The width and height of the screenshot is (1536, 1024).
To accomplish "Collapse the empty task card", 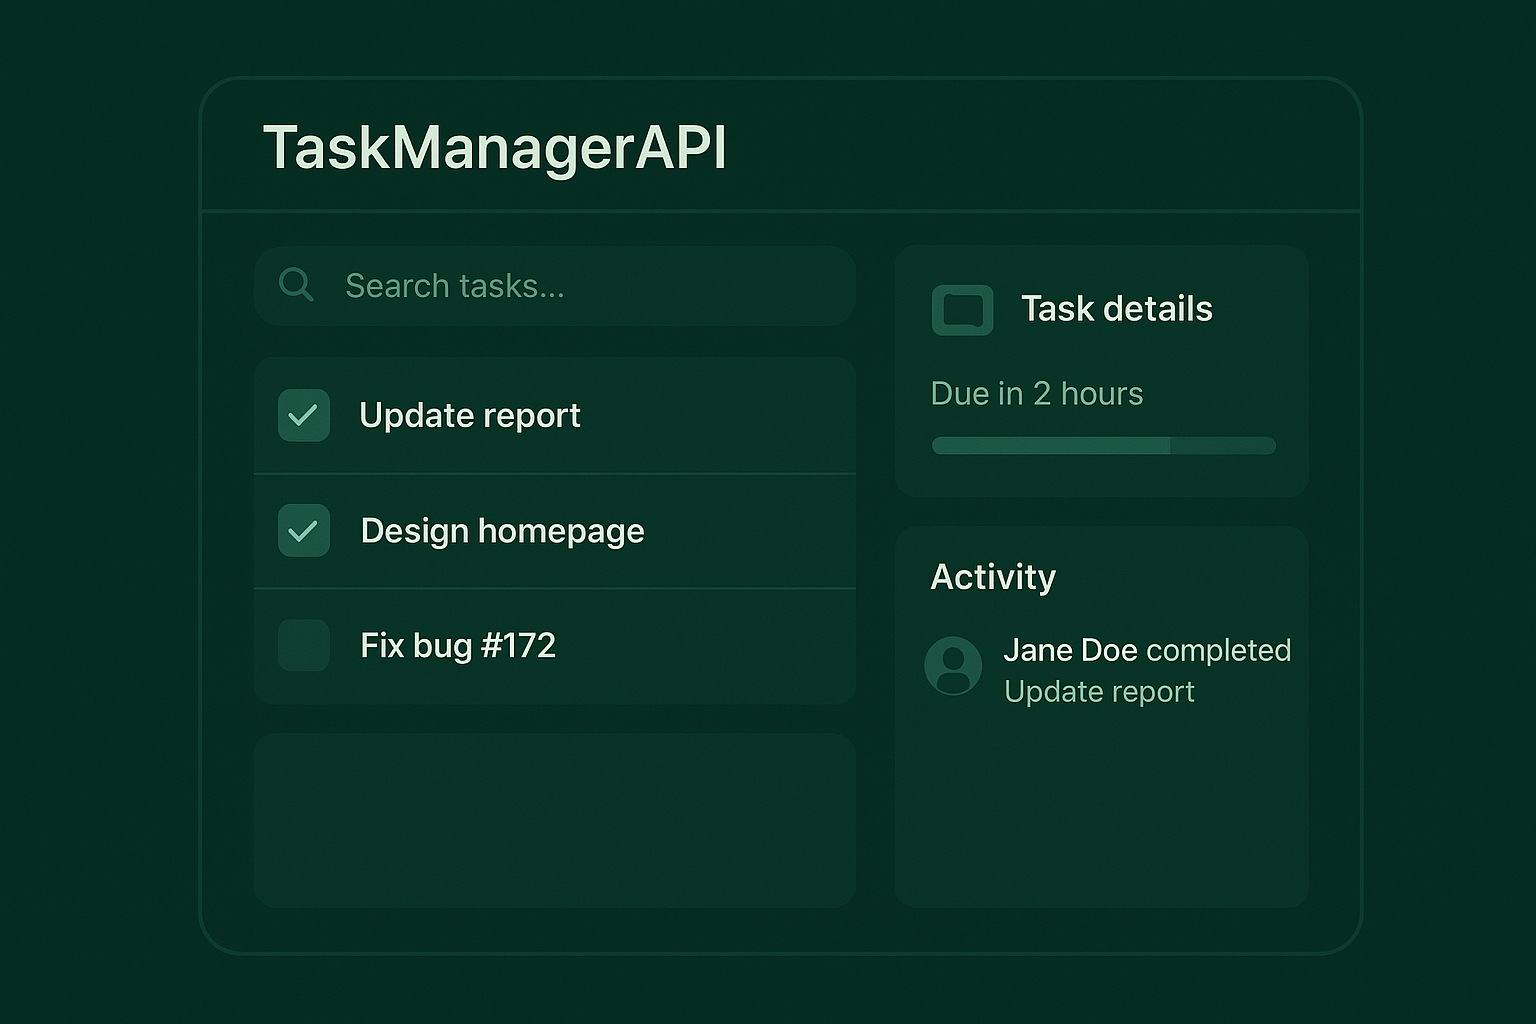I will [555, 819].
